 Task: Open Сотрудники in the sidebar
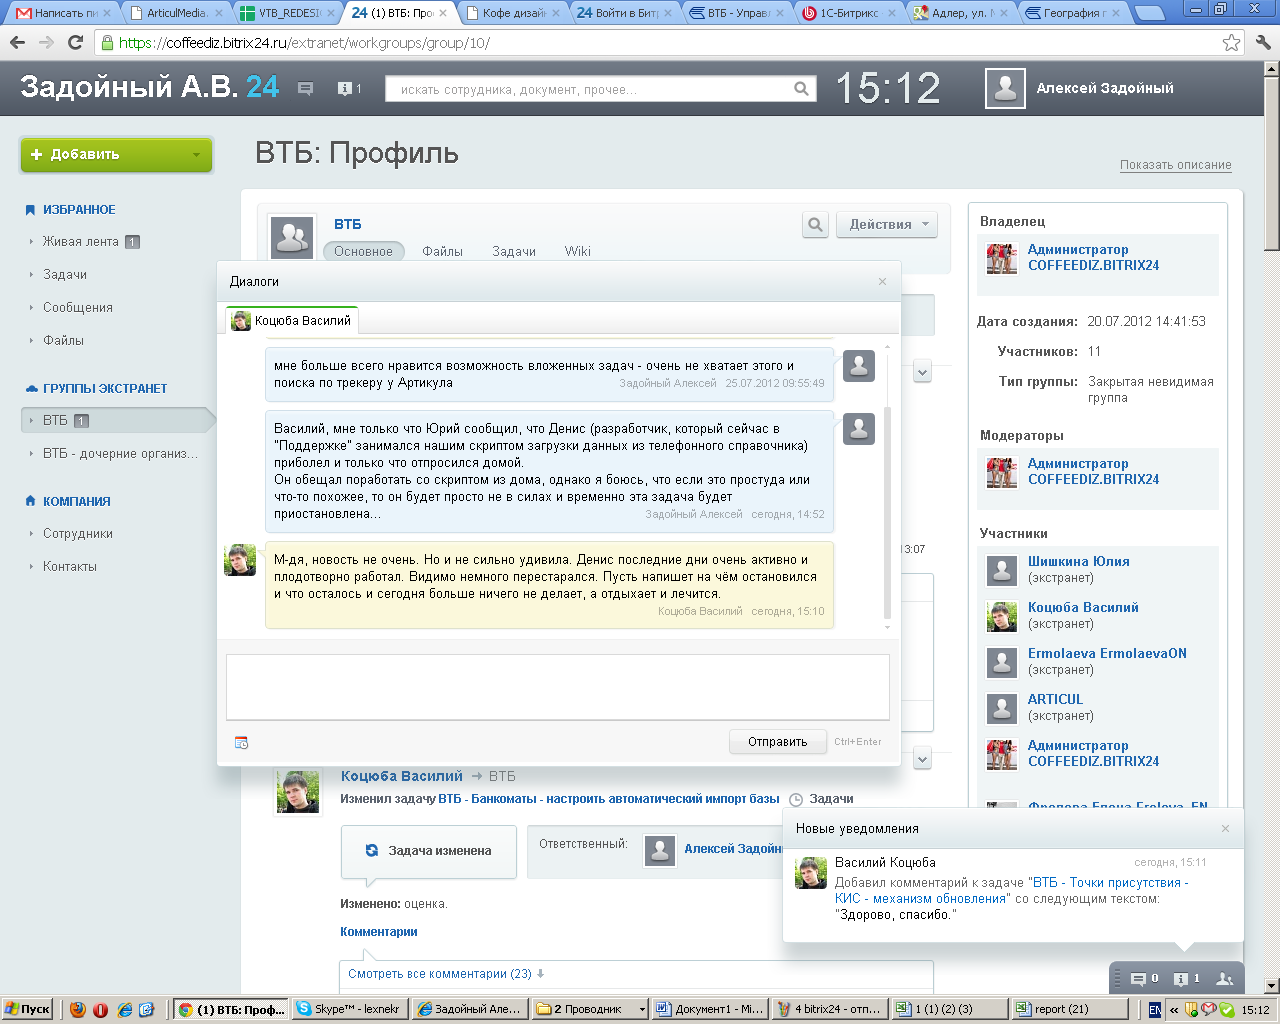[78, 534]
